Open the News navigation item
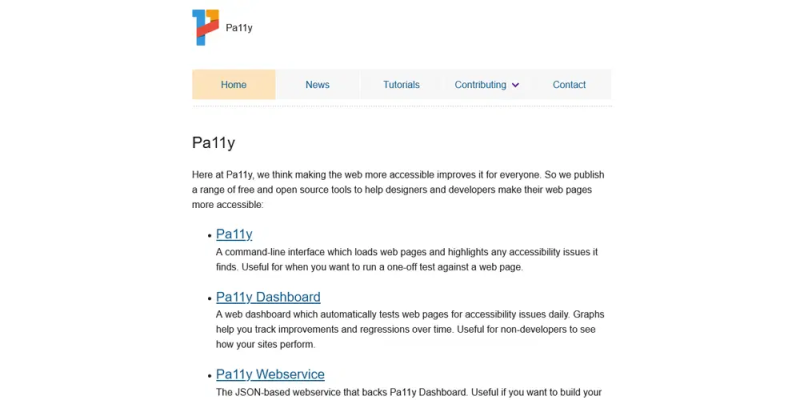 coord(317,85)
